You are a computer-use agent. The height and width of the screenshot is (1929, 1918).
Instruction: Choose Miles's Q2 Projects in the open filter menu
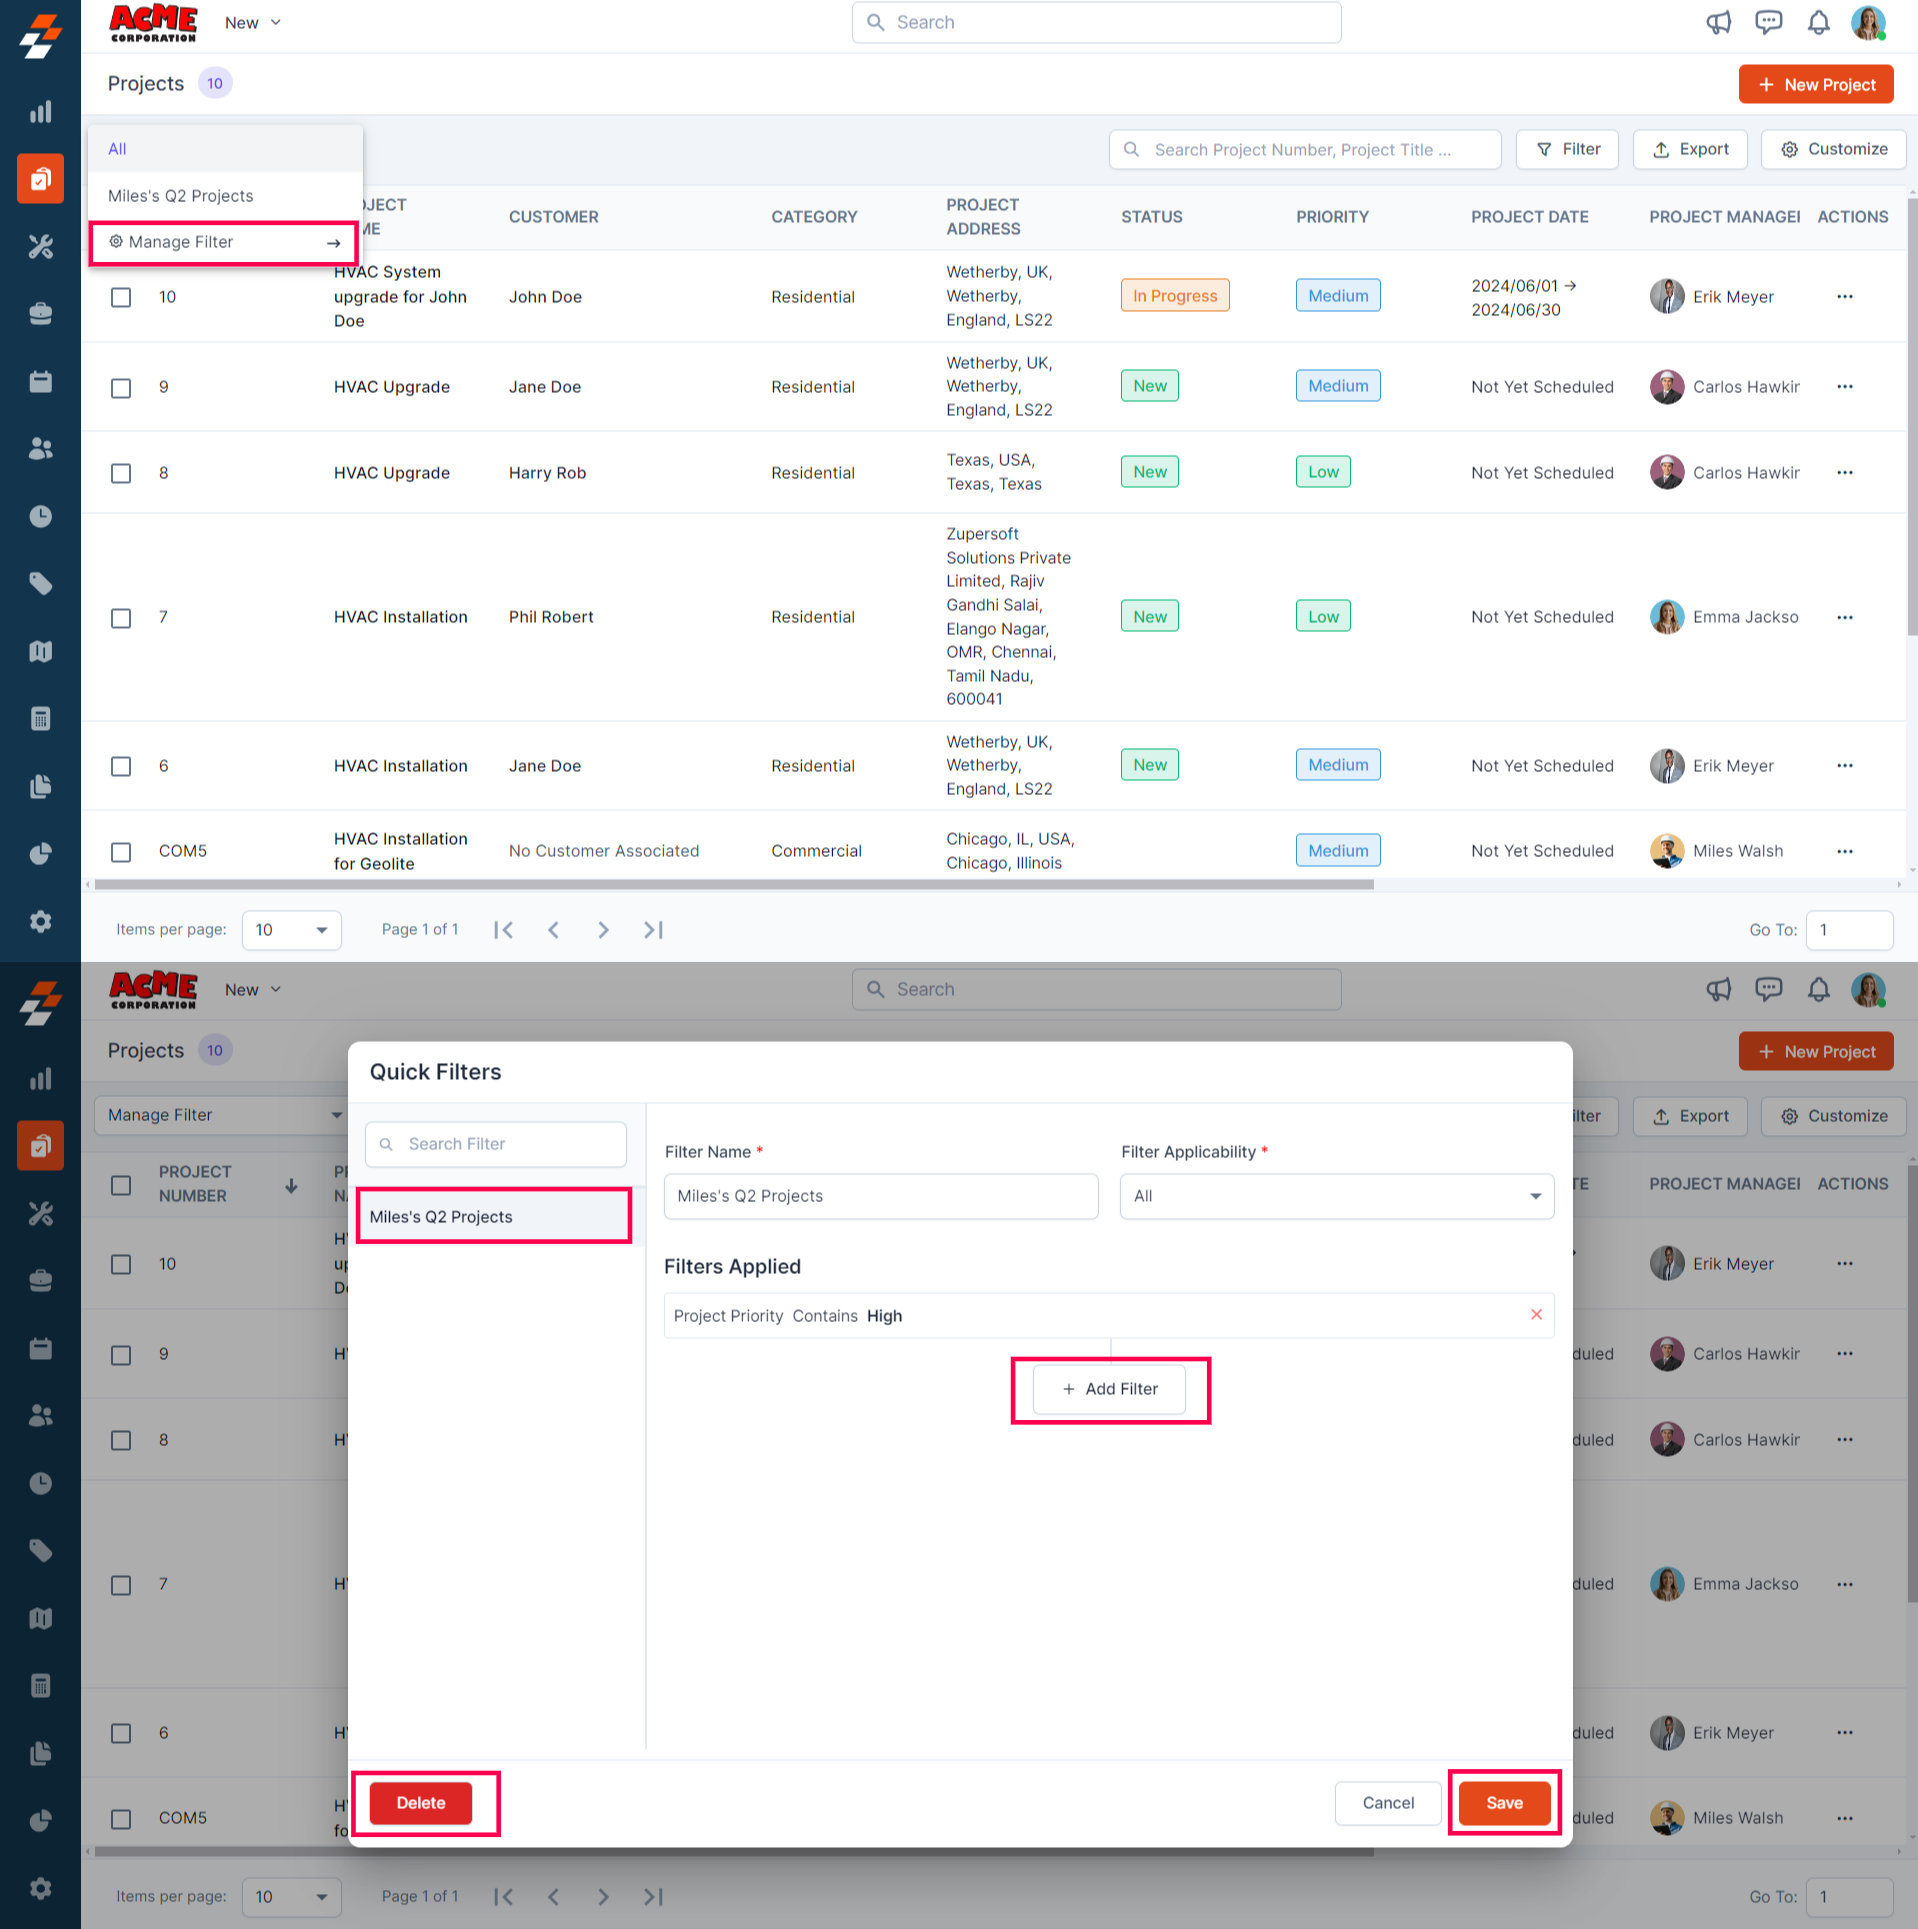[225, 196]
